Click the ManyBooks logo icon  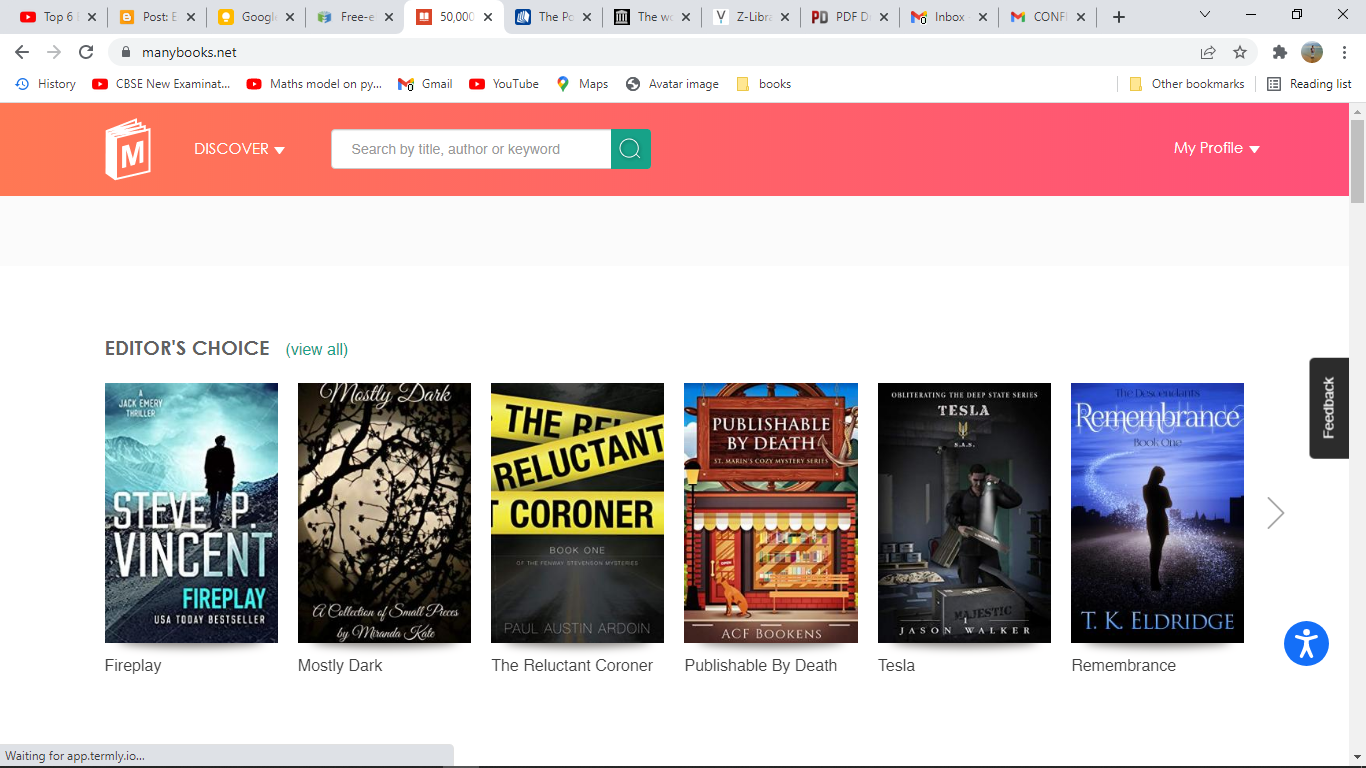(128, 149)
